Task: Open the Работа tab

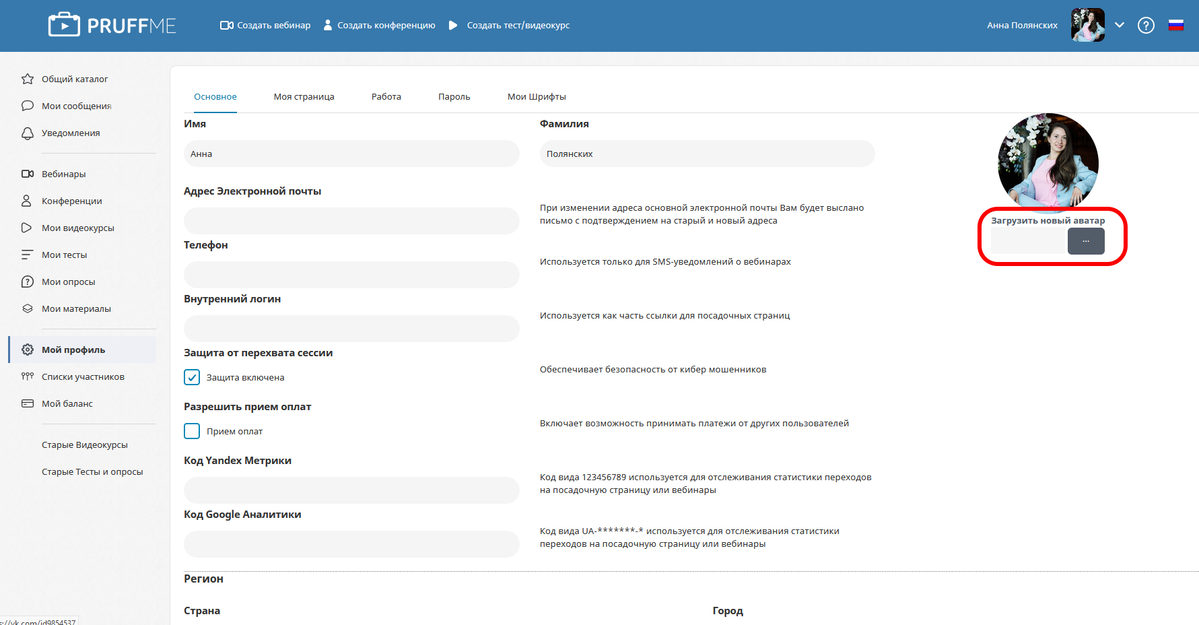Action: click(x=386, y=97)
